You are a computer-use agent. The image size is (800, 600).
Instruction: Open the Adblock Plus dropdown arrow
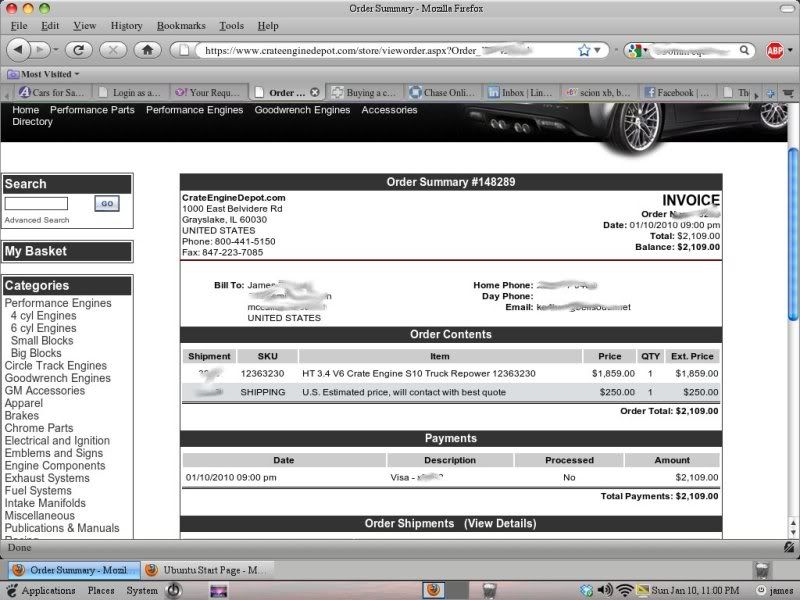(x=790, y=50)
